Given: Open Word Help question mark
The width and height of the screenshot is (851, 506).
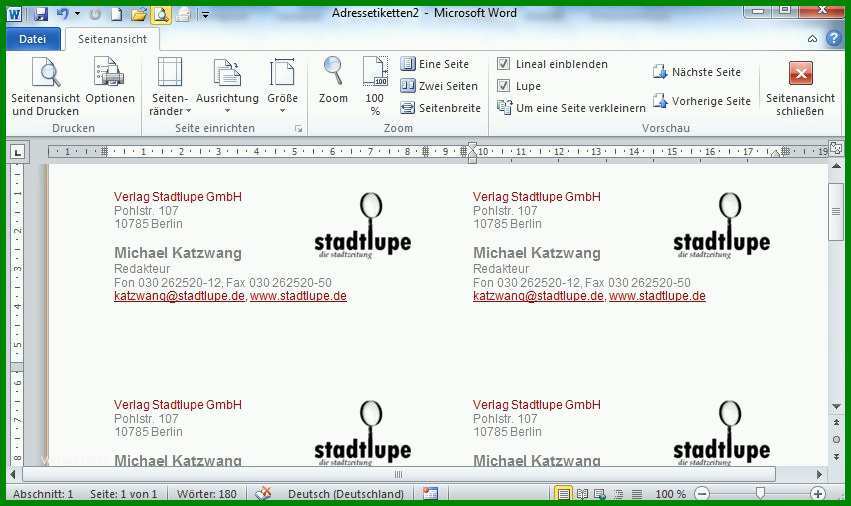Looking at the screenshot, I should tap(834, 39).
